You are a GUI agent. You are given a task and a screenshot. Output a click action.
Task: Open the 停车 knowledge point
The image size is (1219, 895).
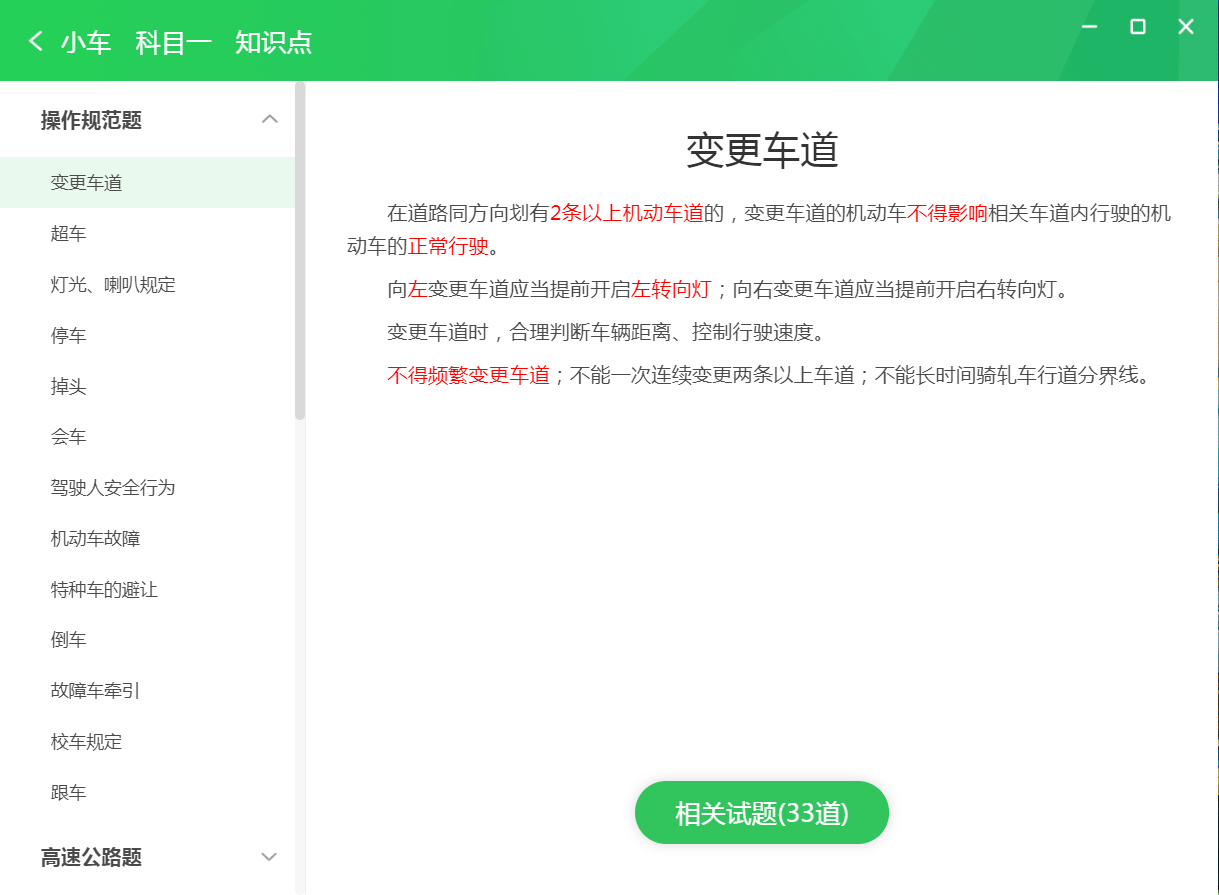pos(67,335)
